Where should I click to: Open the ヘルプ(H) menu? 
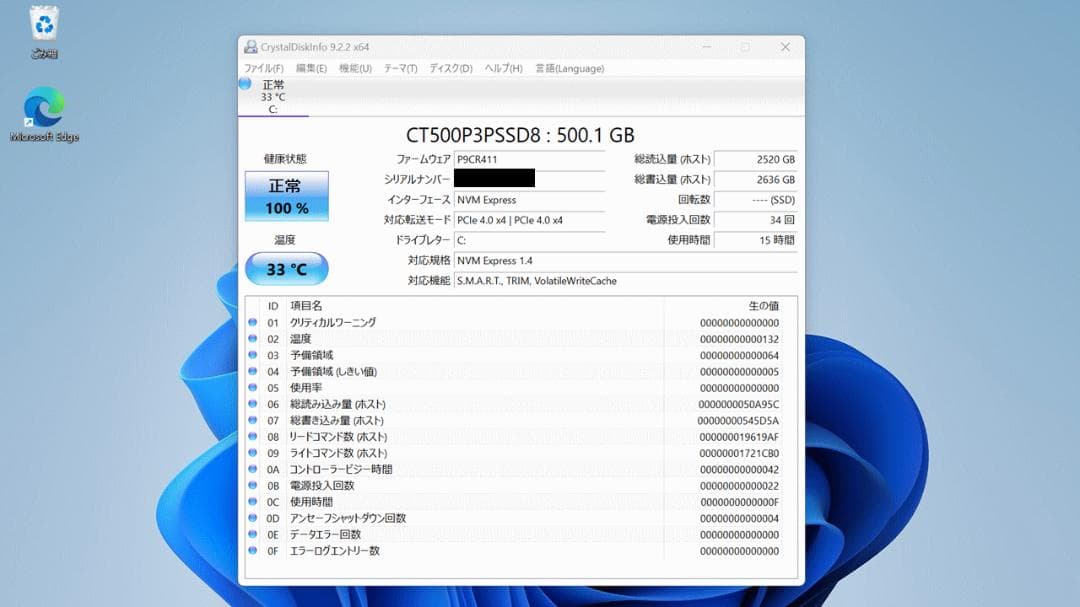(503, 68)
